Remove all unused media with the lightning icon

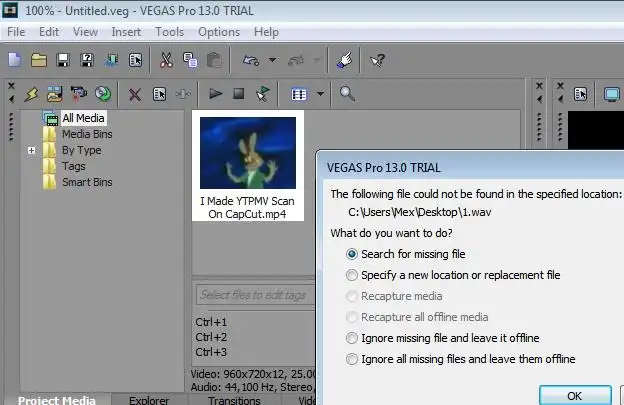point(31,94)
